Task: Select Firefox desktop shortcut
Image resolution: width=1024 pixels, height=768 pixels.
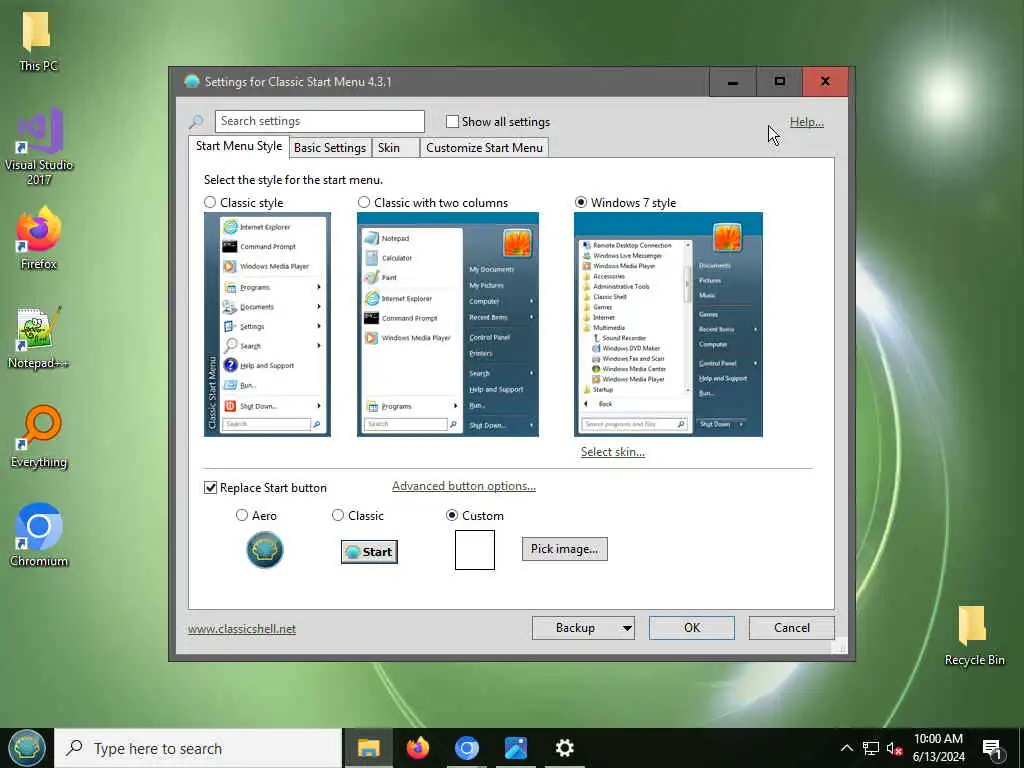Action: 39,238
